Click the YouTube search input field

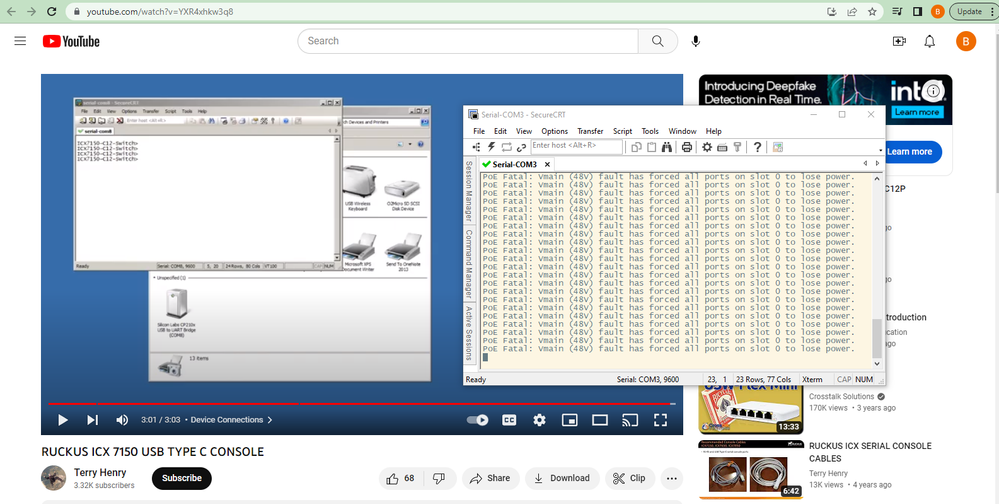468,41
